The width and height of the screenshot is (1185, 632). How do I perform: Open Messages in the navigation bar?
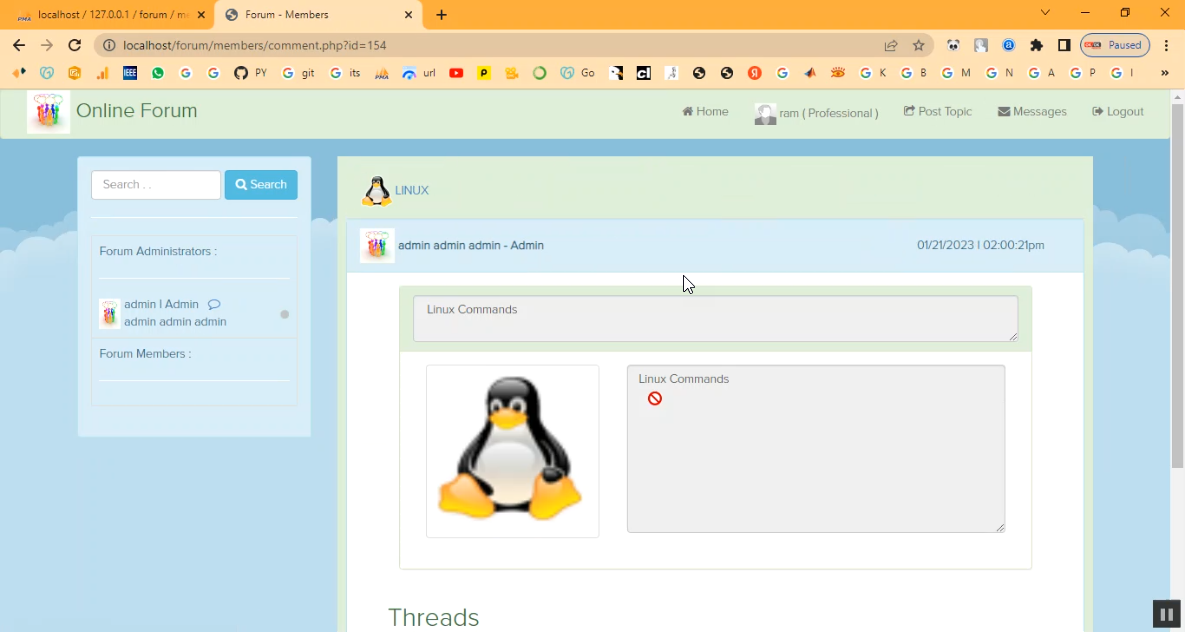tap(1032, 112)
